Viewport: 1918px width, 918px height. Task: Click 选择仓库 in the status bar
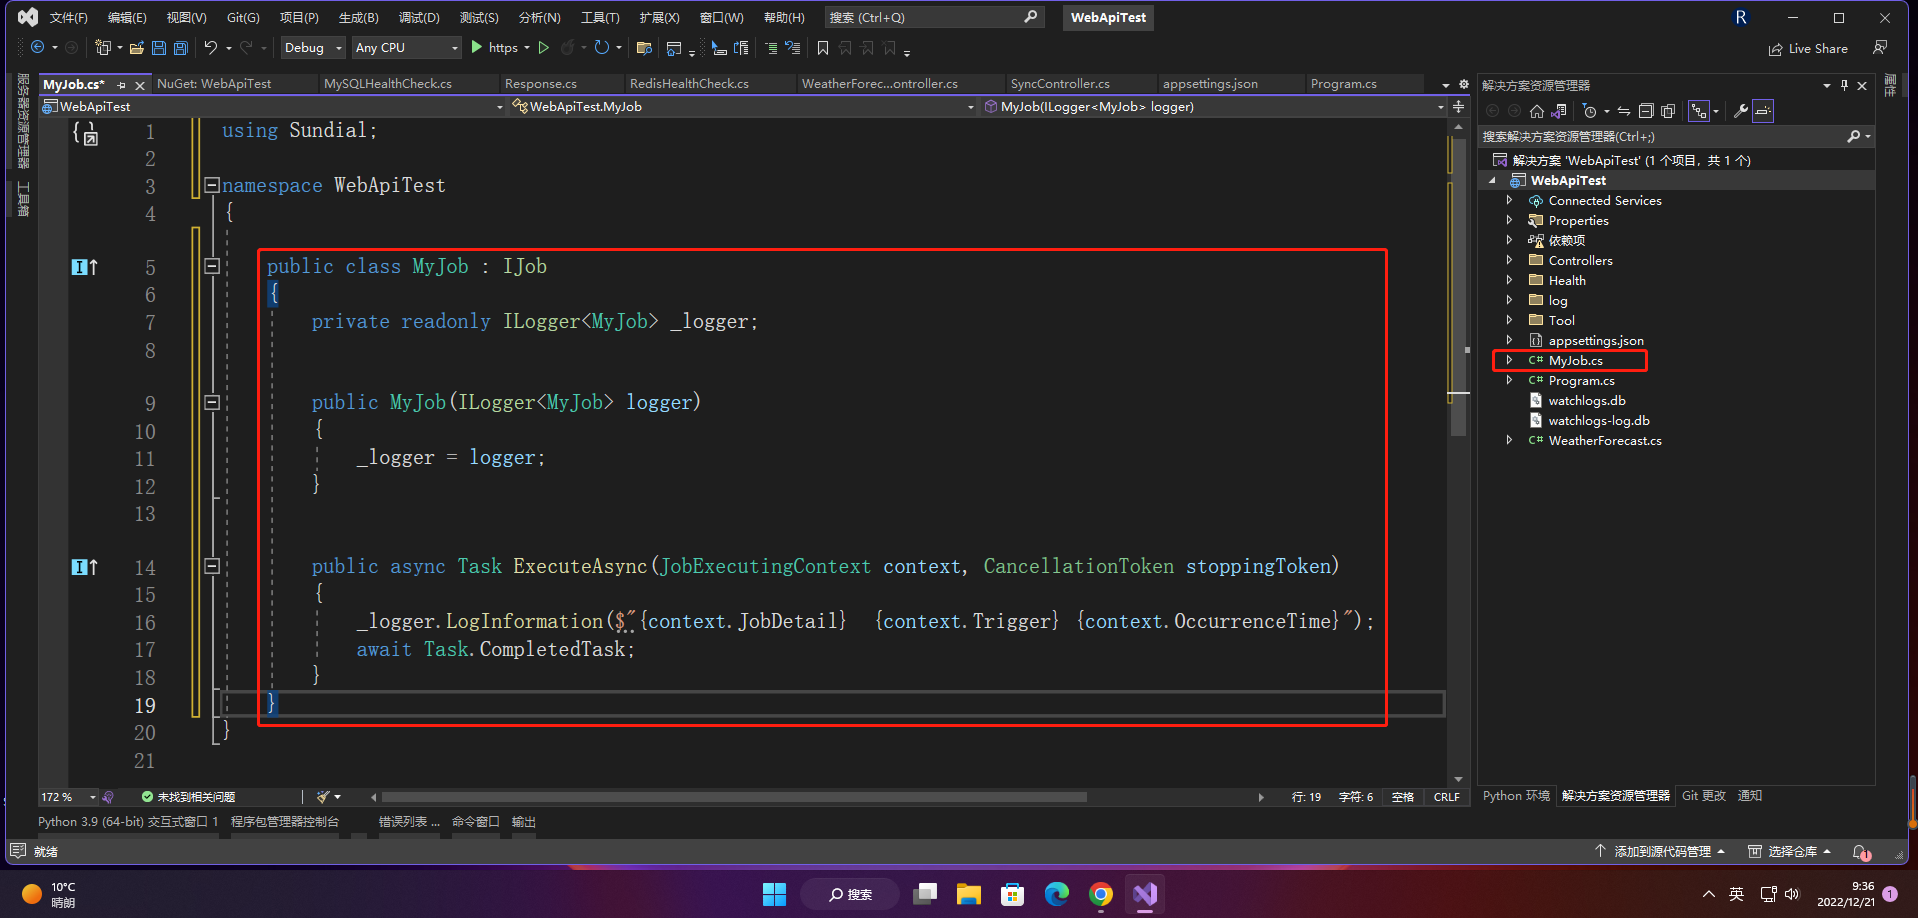pos(1790,852)
